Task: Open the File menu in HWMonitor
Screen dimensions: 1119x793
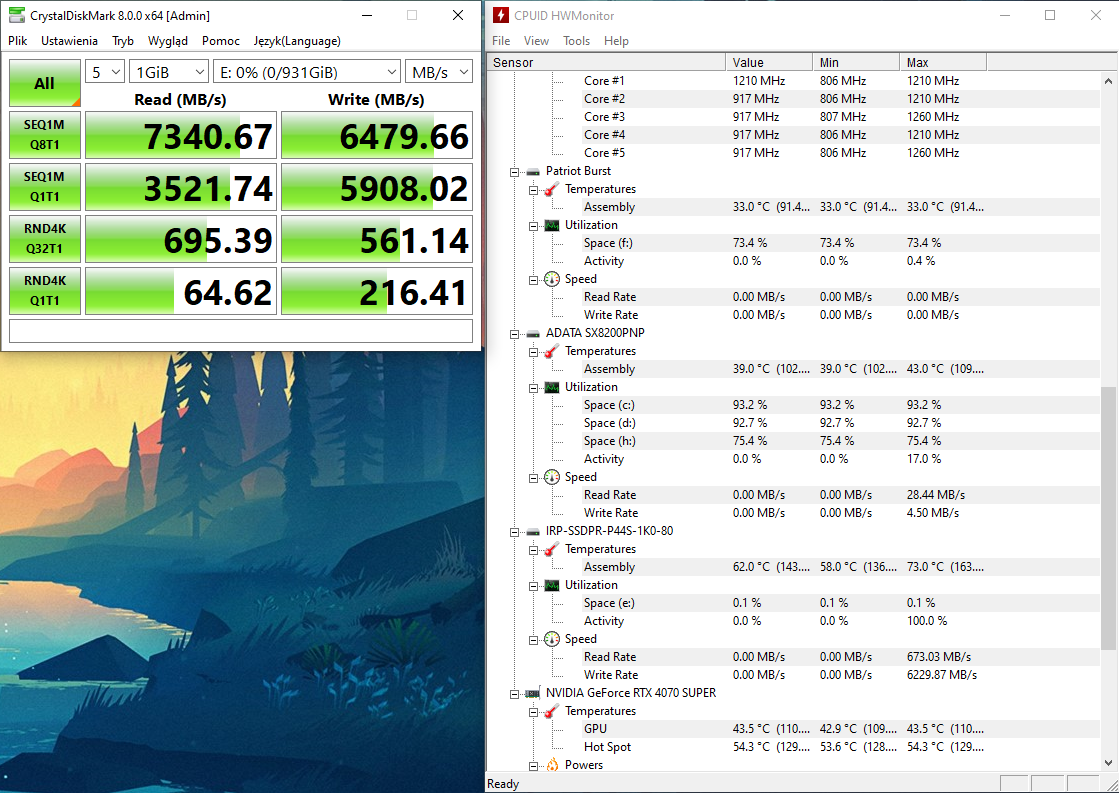Action: coord(501,41)
